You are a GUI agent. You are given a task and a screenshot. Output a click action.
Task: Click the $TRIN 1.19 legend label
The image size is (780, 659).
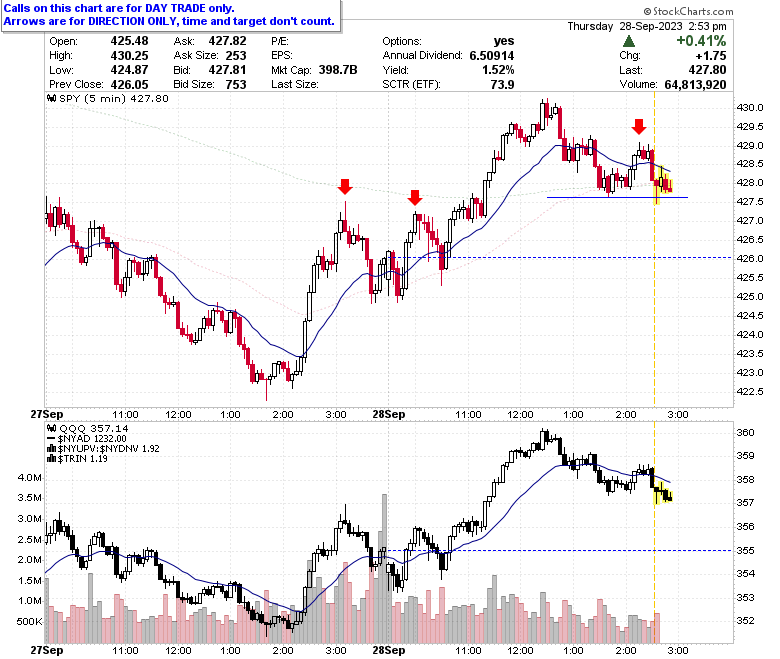pos(83,459)
